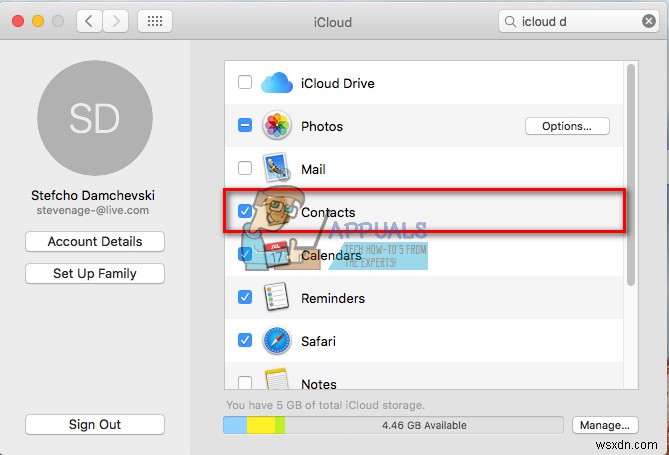The image size is (669, 455).
Task: Sign Out of iCloud
Action: (95, 425)
